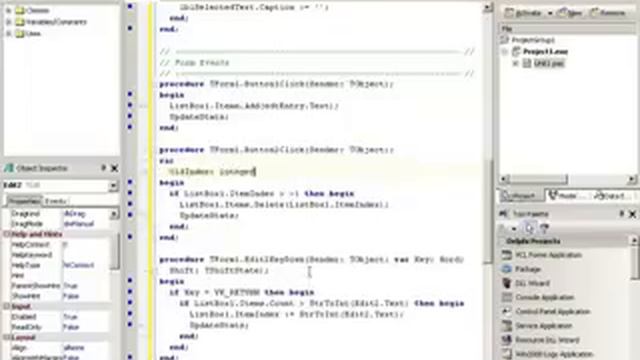Pin the Object Inspector panel
This screenshot has width=640, height=360.
(x=103, y=168)
